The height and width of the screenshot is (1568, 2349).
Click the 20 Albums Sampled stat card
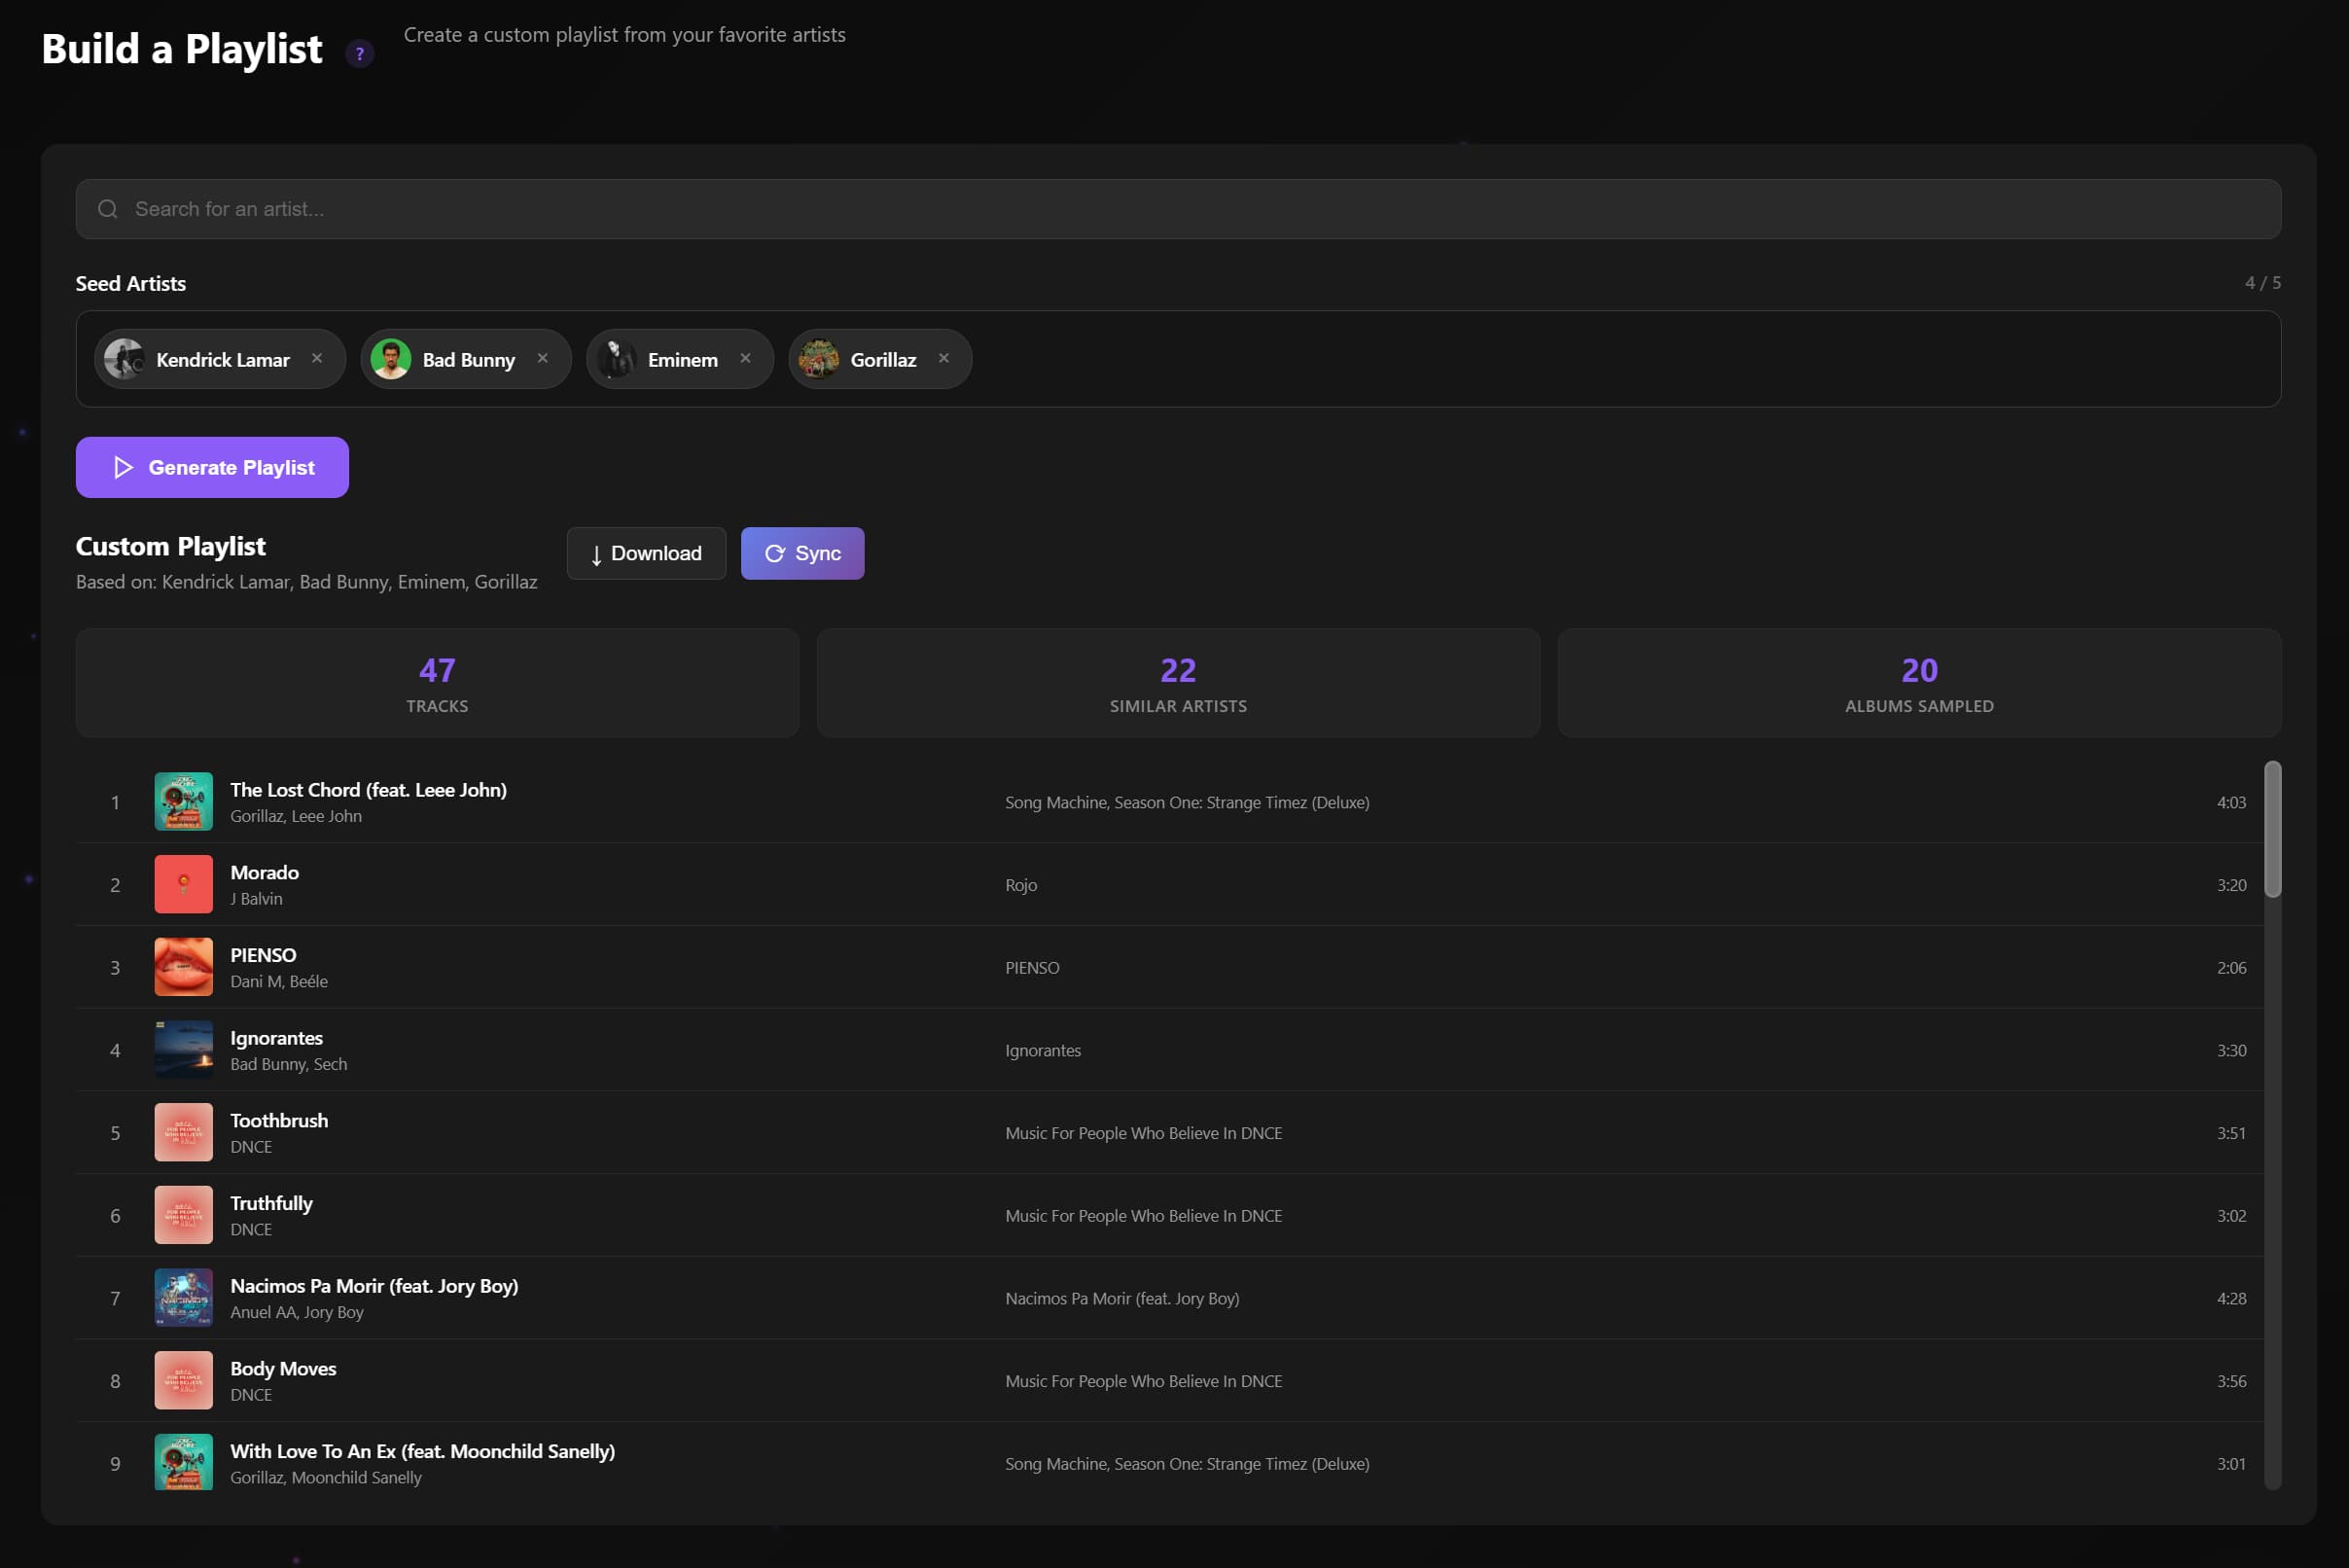[1919, 683]
